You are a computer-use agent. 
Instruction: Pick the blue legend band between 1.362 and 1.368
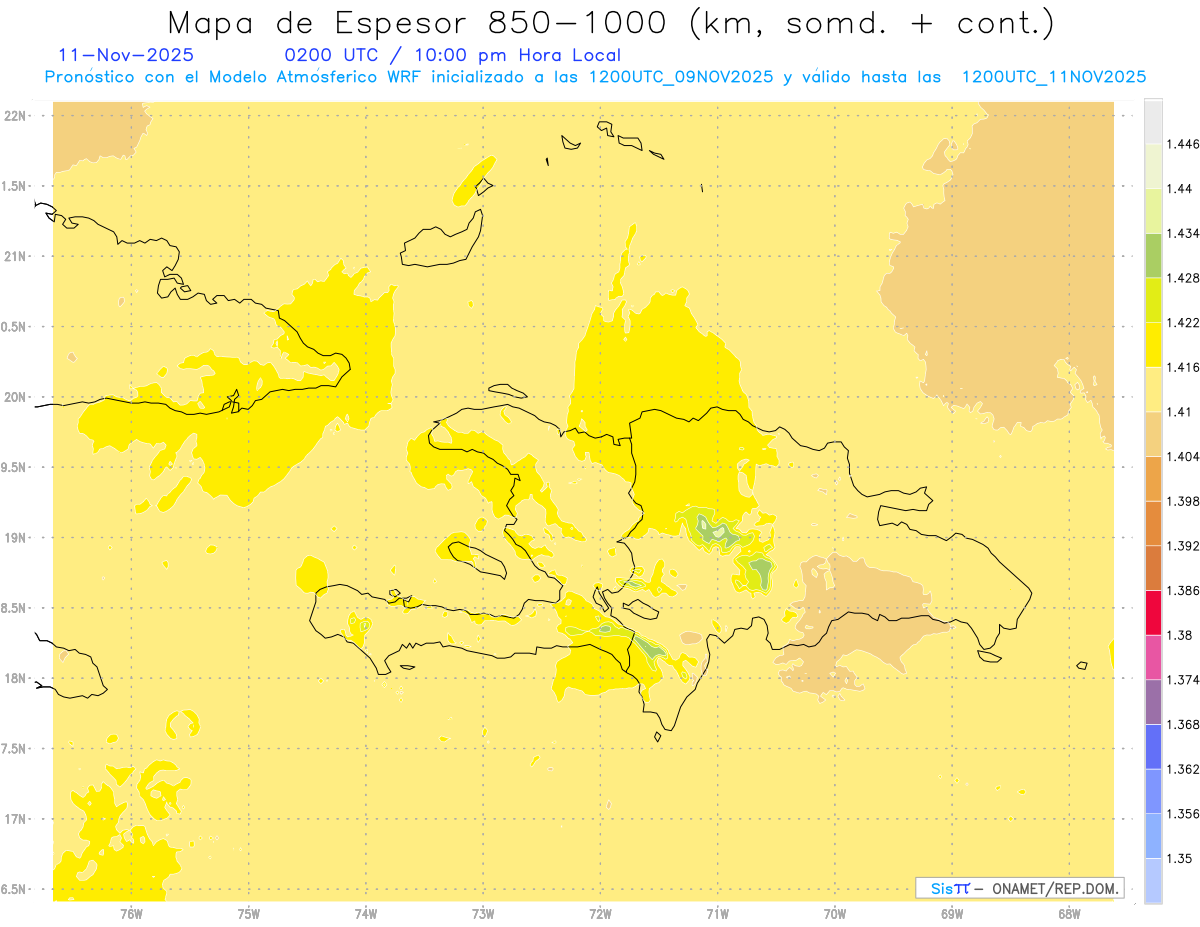(1153, 746)
